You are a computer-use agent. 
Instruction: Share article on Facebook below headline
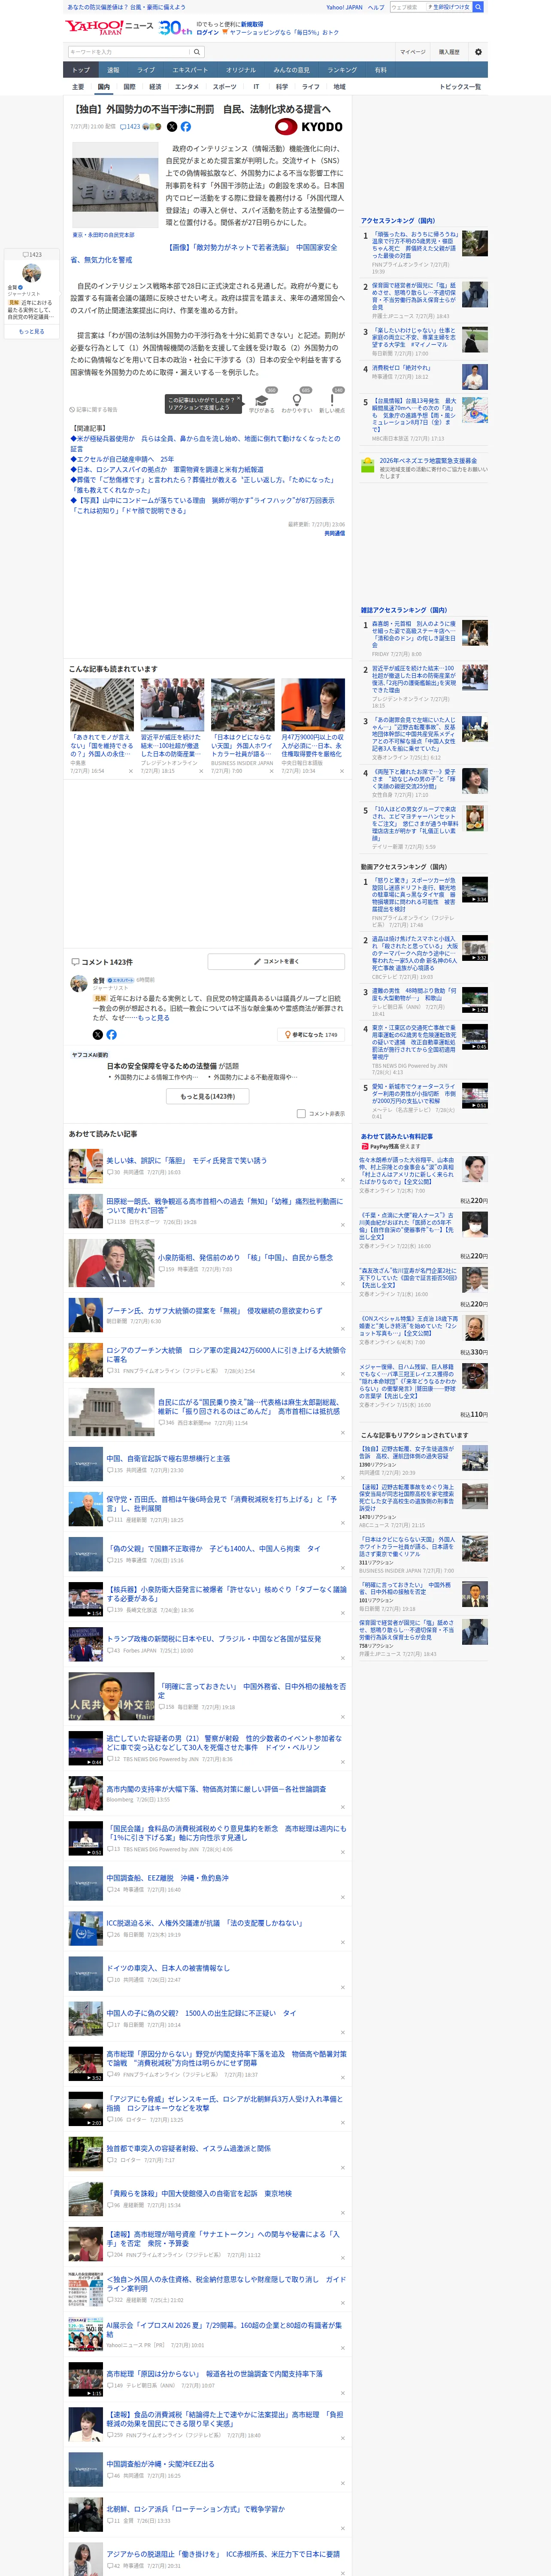tap(185, 127)
